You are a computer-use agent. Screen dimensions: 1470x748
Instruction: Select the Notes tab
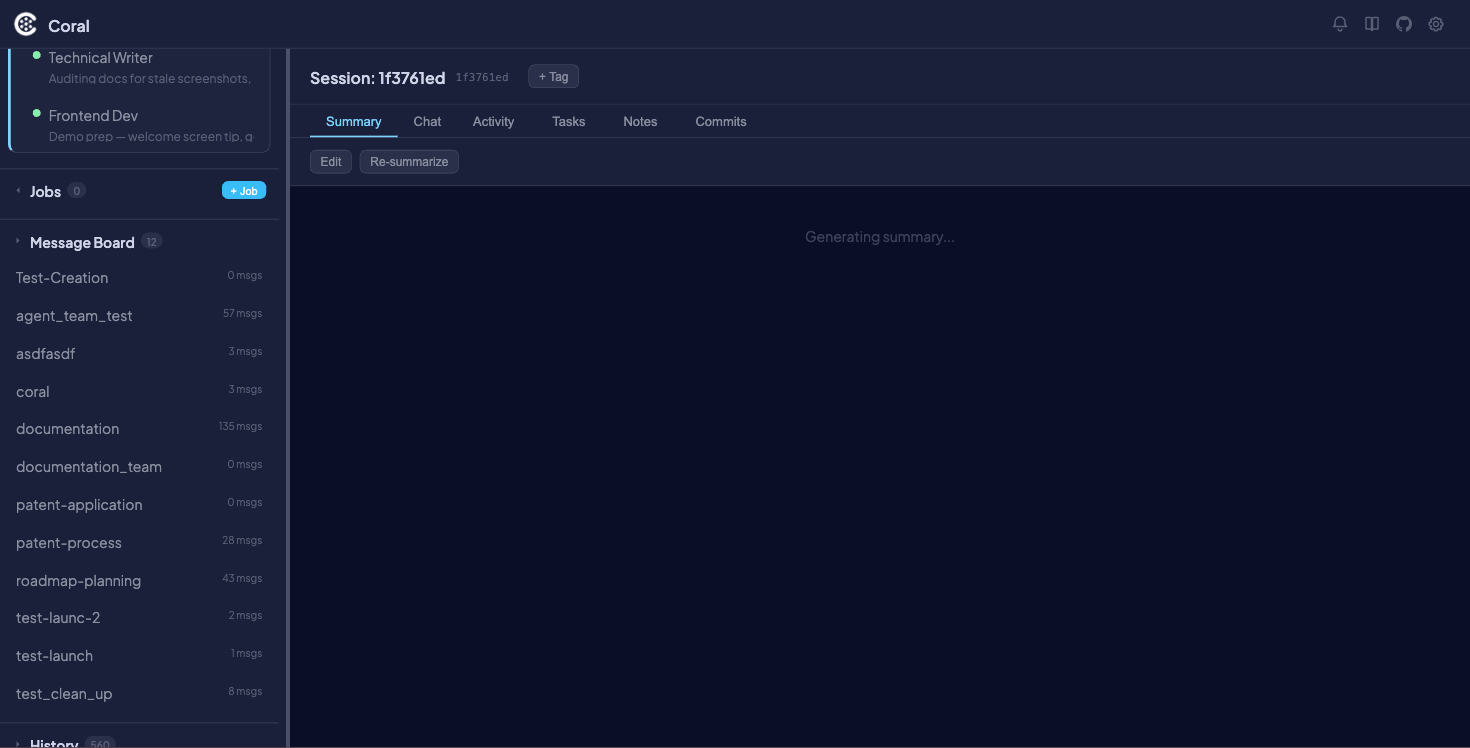point(639,121)
